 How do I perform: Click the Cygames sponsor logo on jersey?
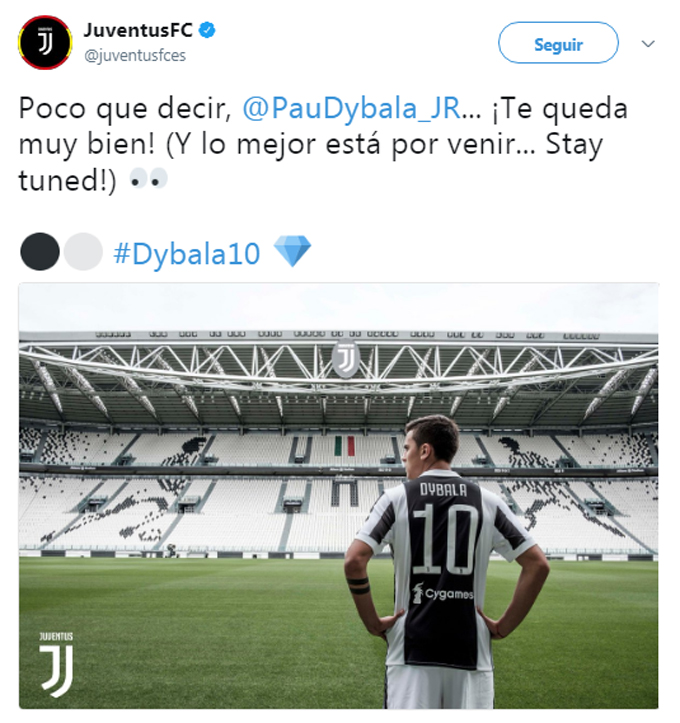(x=443, y=593)
